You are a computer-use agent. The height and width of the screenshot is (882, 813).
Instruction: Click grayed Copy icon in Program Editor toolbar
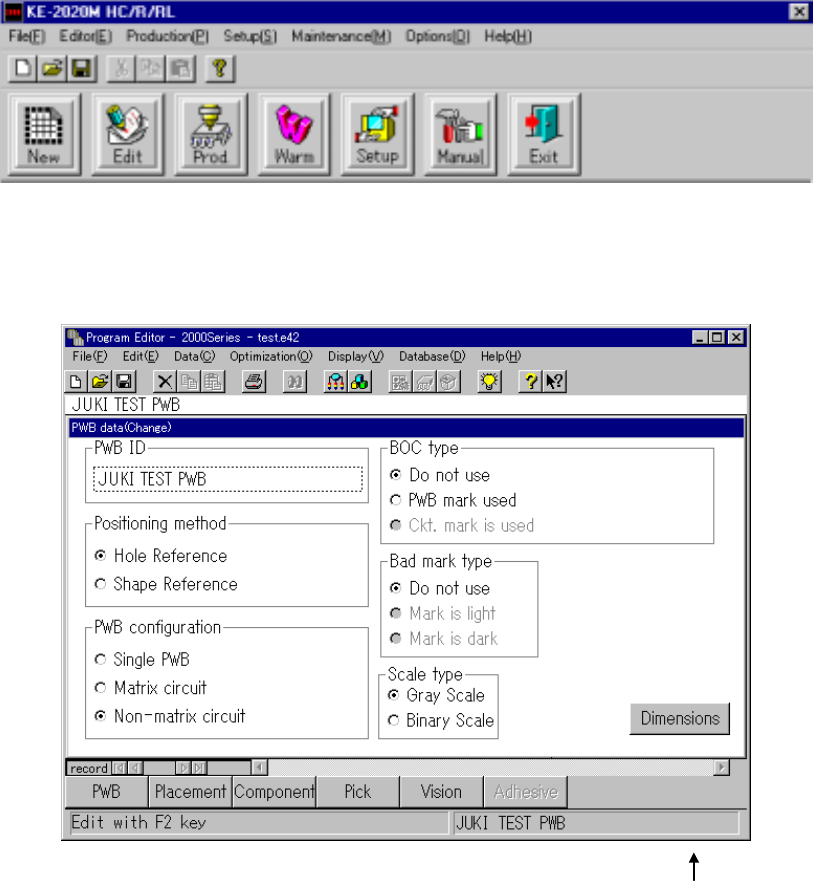tap(189, 381)
